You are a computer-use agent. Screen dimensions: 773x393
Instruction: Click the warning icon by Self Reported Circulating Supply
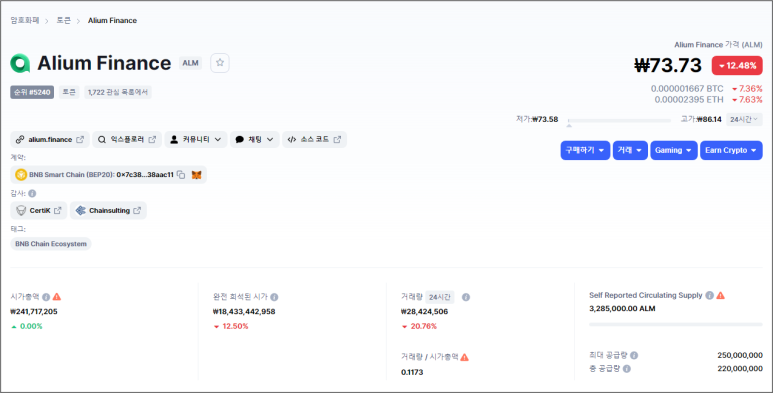(721, 295)
